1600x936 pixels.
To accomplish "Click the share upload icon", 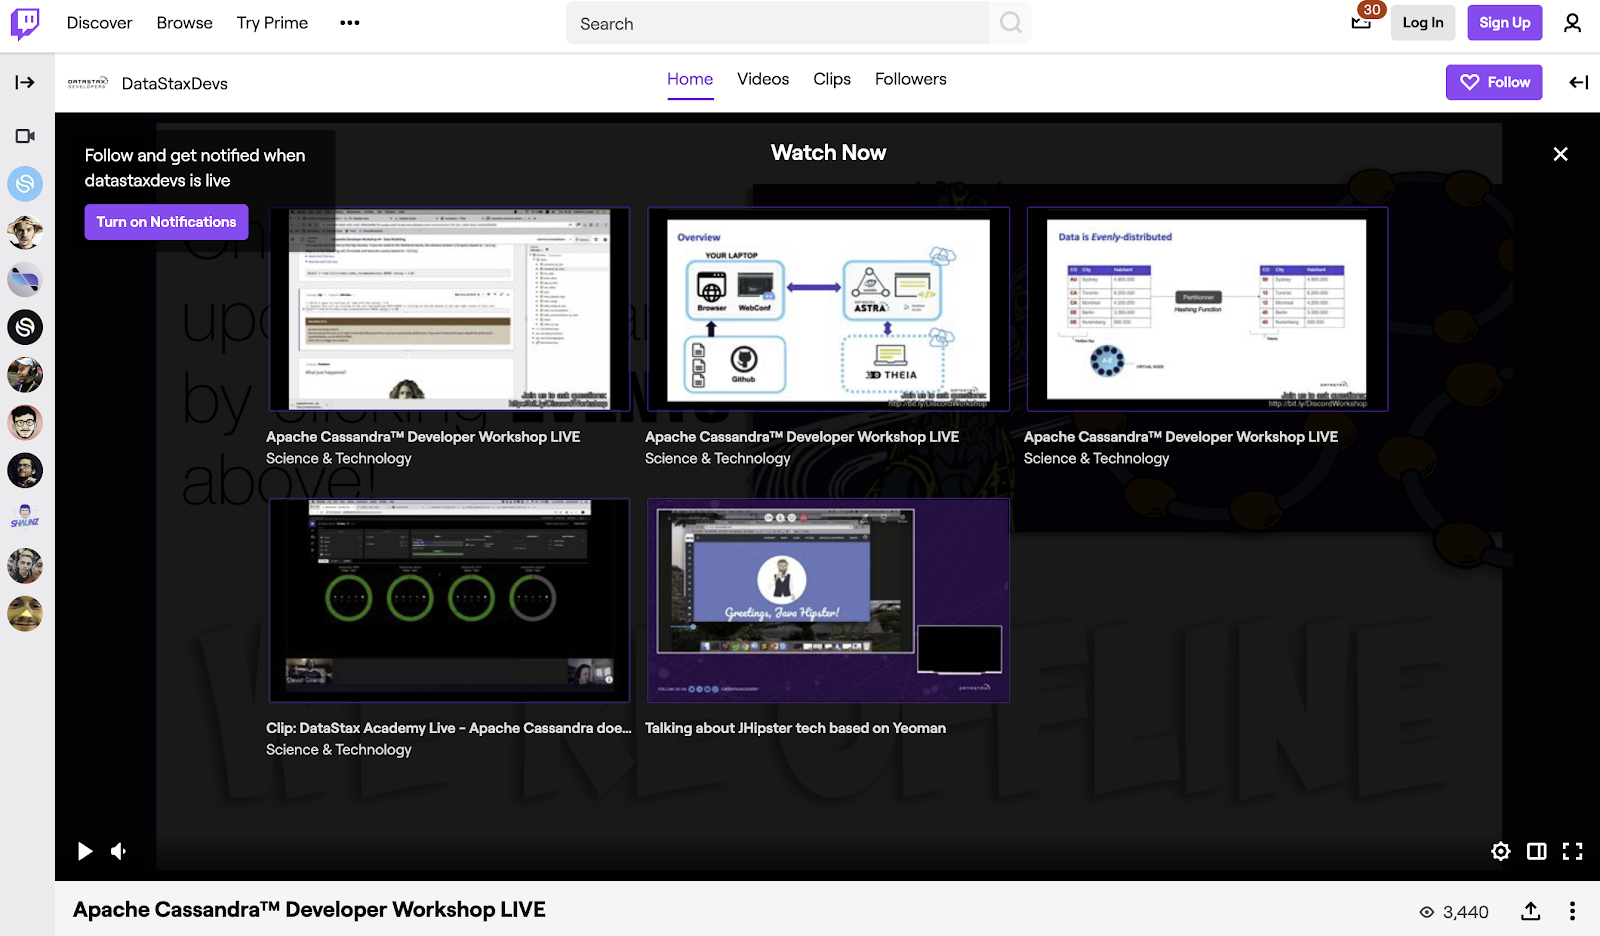I will (1530, 911).
